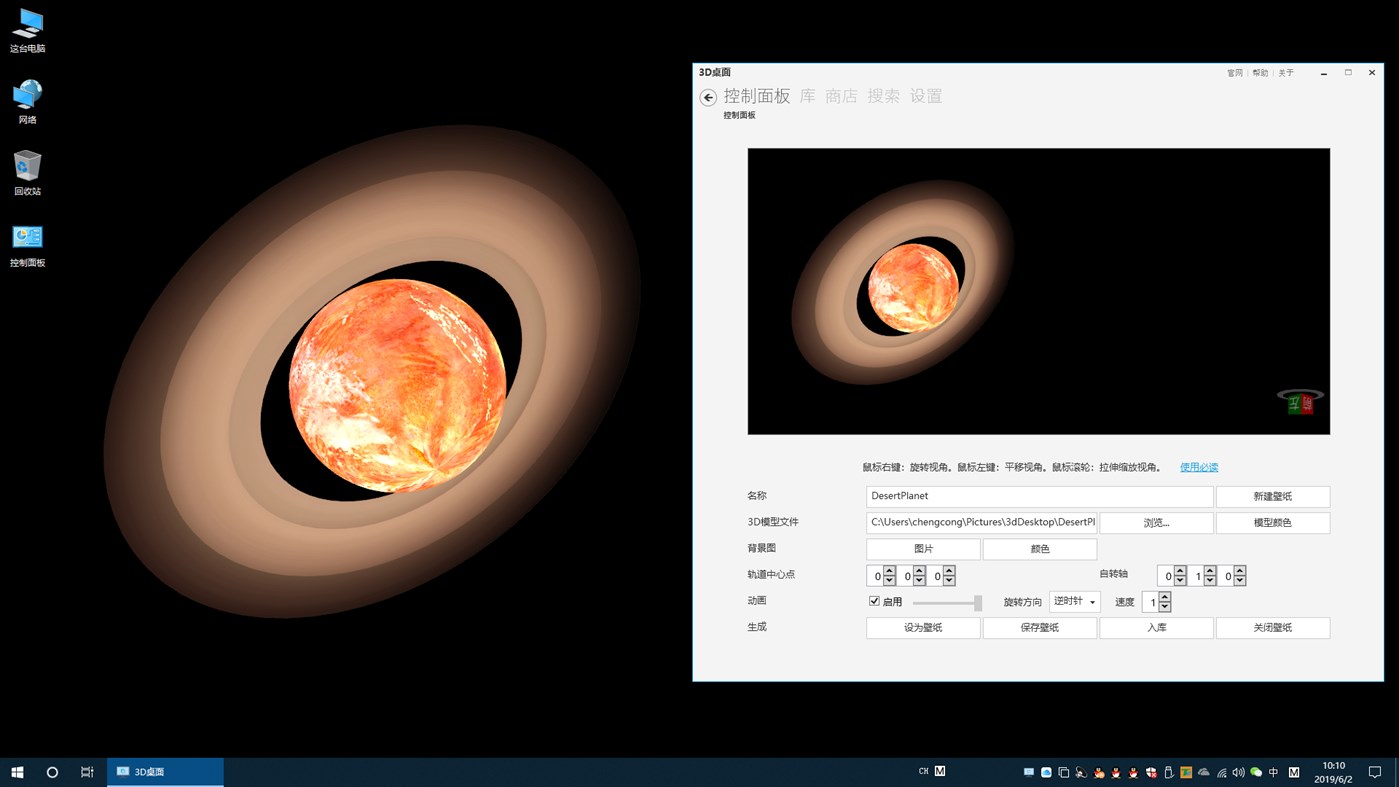Toggle the 启用 animation checkbox
The image size is (1399, 787).
coord(874,600)
